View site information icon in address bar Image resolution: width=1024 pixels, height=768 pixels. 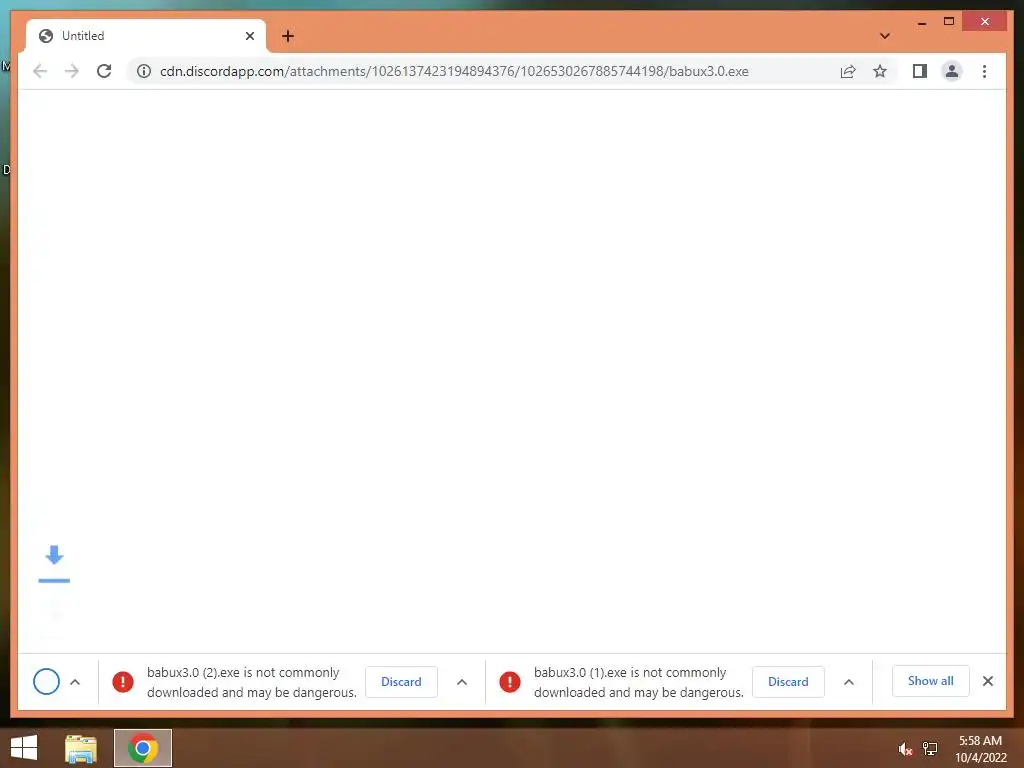click(x=144, y=71)
